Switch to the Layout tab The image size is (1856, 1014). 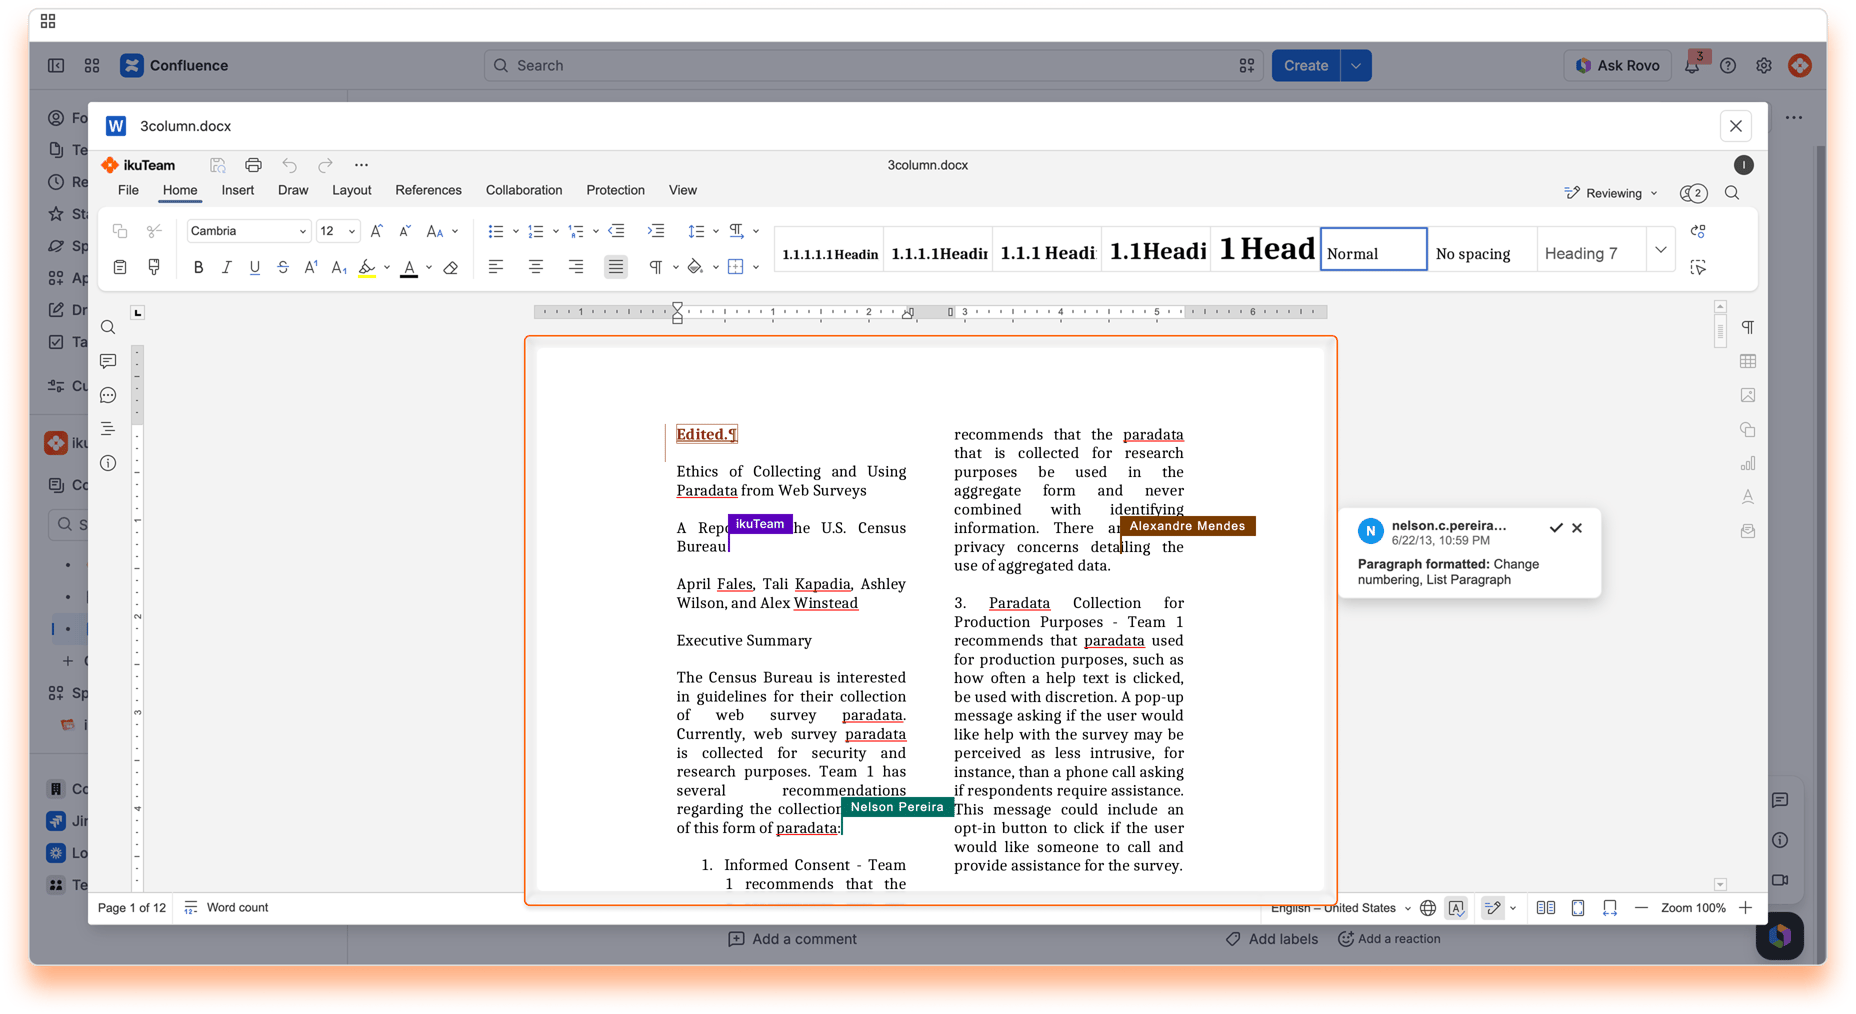coord(352,190)
